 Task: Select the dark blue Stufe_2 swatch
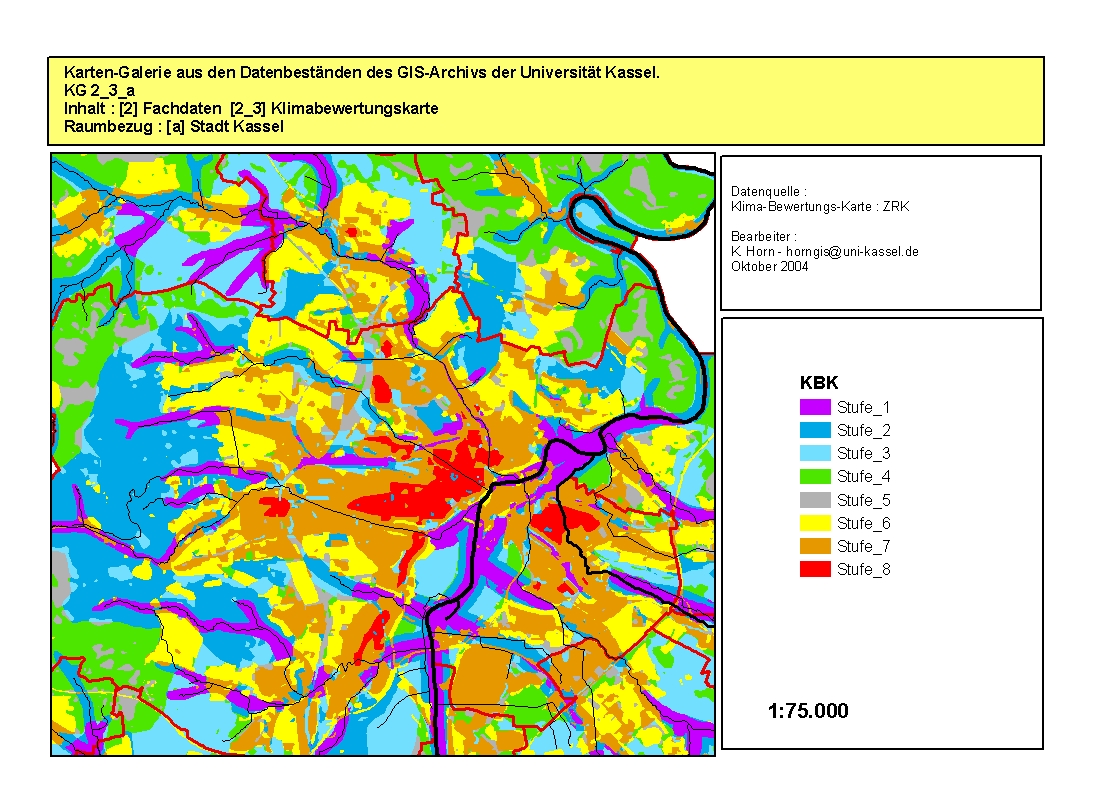(x=815, y=430)
